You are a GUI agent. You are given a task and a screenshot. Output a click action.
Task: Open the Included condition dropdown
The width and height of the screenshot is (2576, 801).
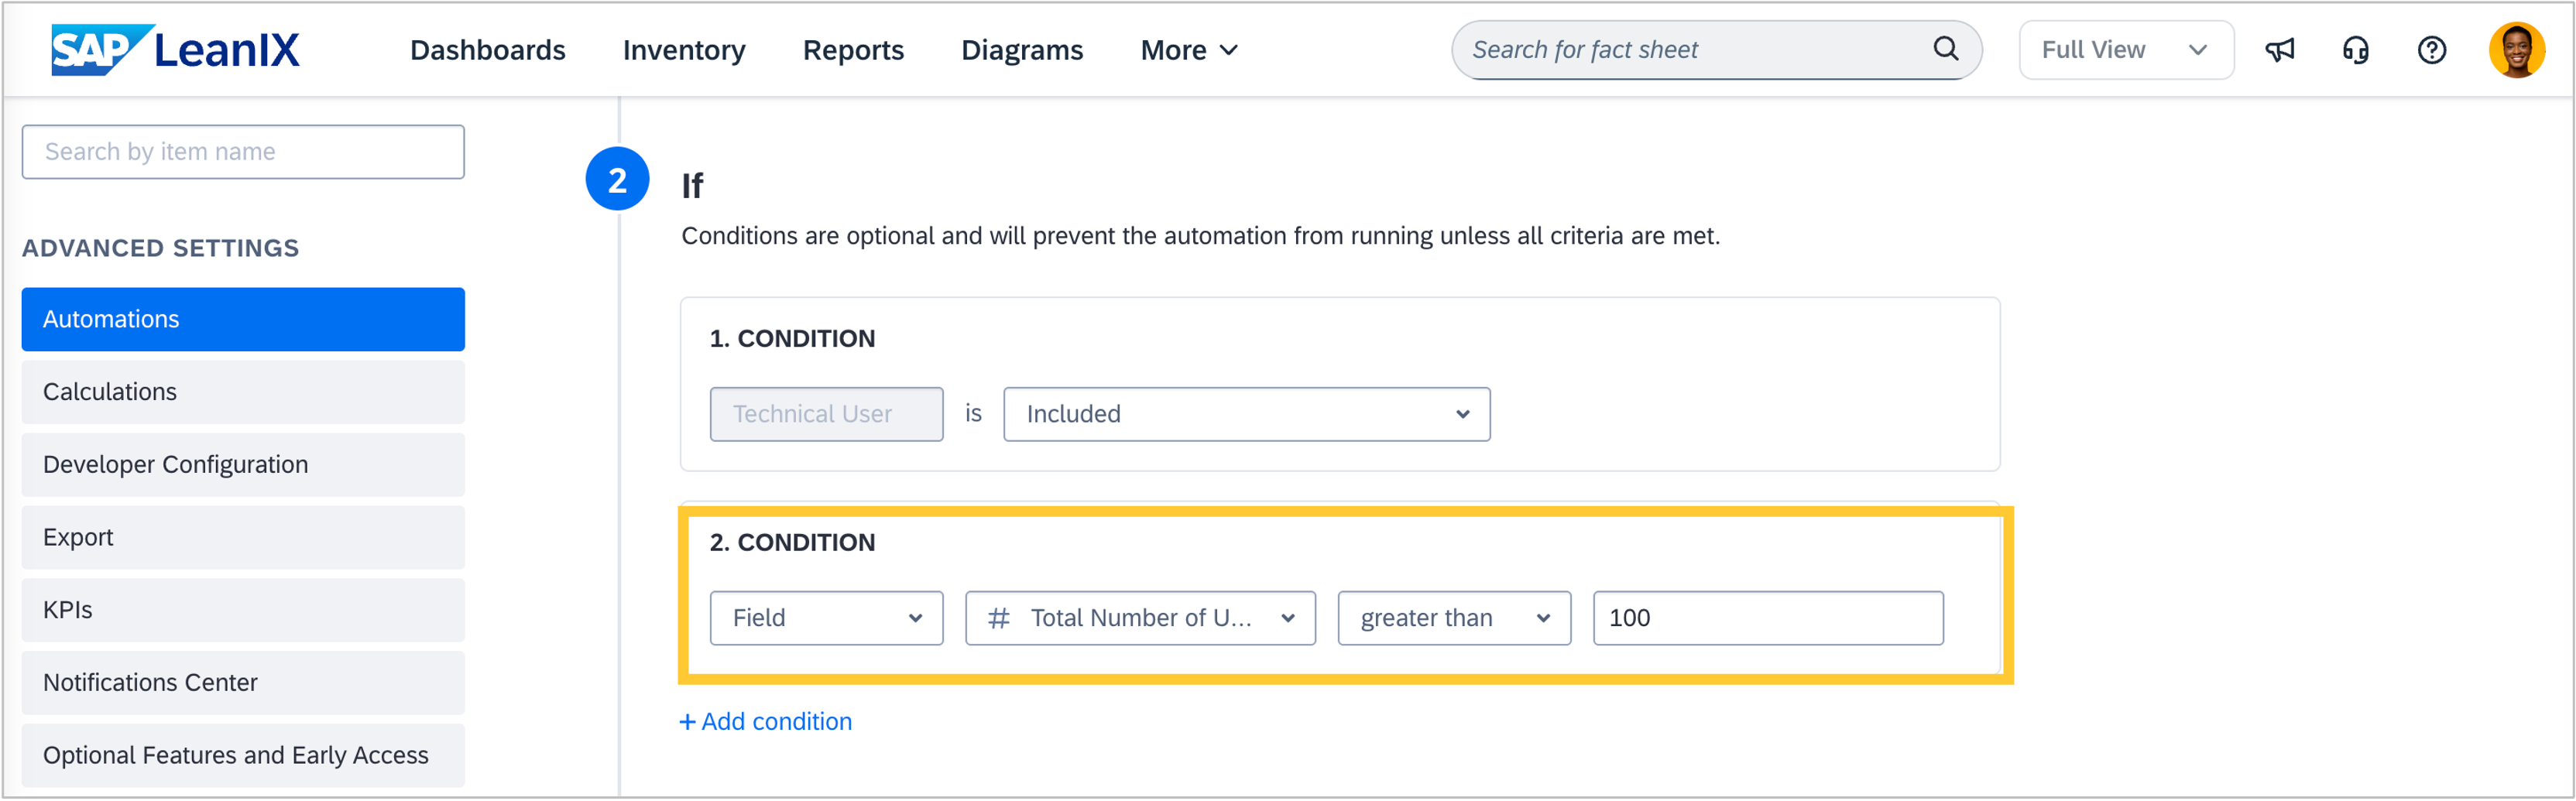(1246, 414)
